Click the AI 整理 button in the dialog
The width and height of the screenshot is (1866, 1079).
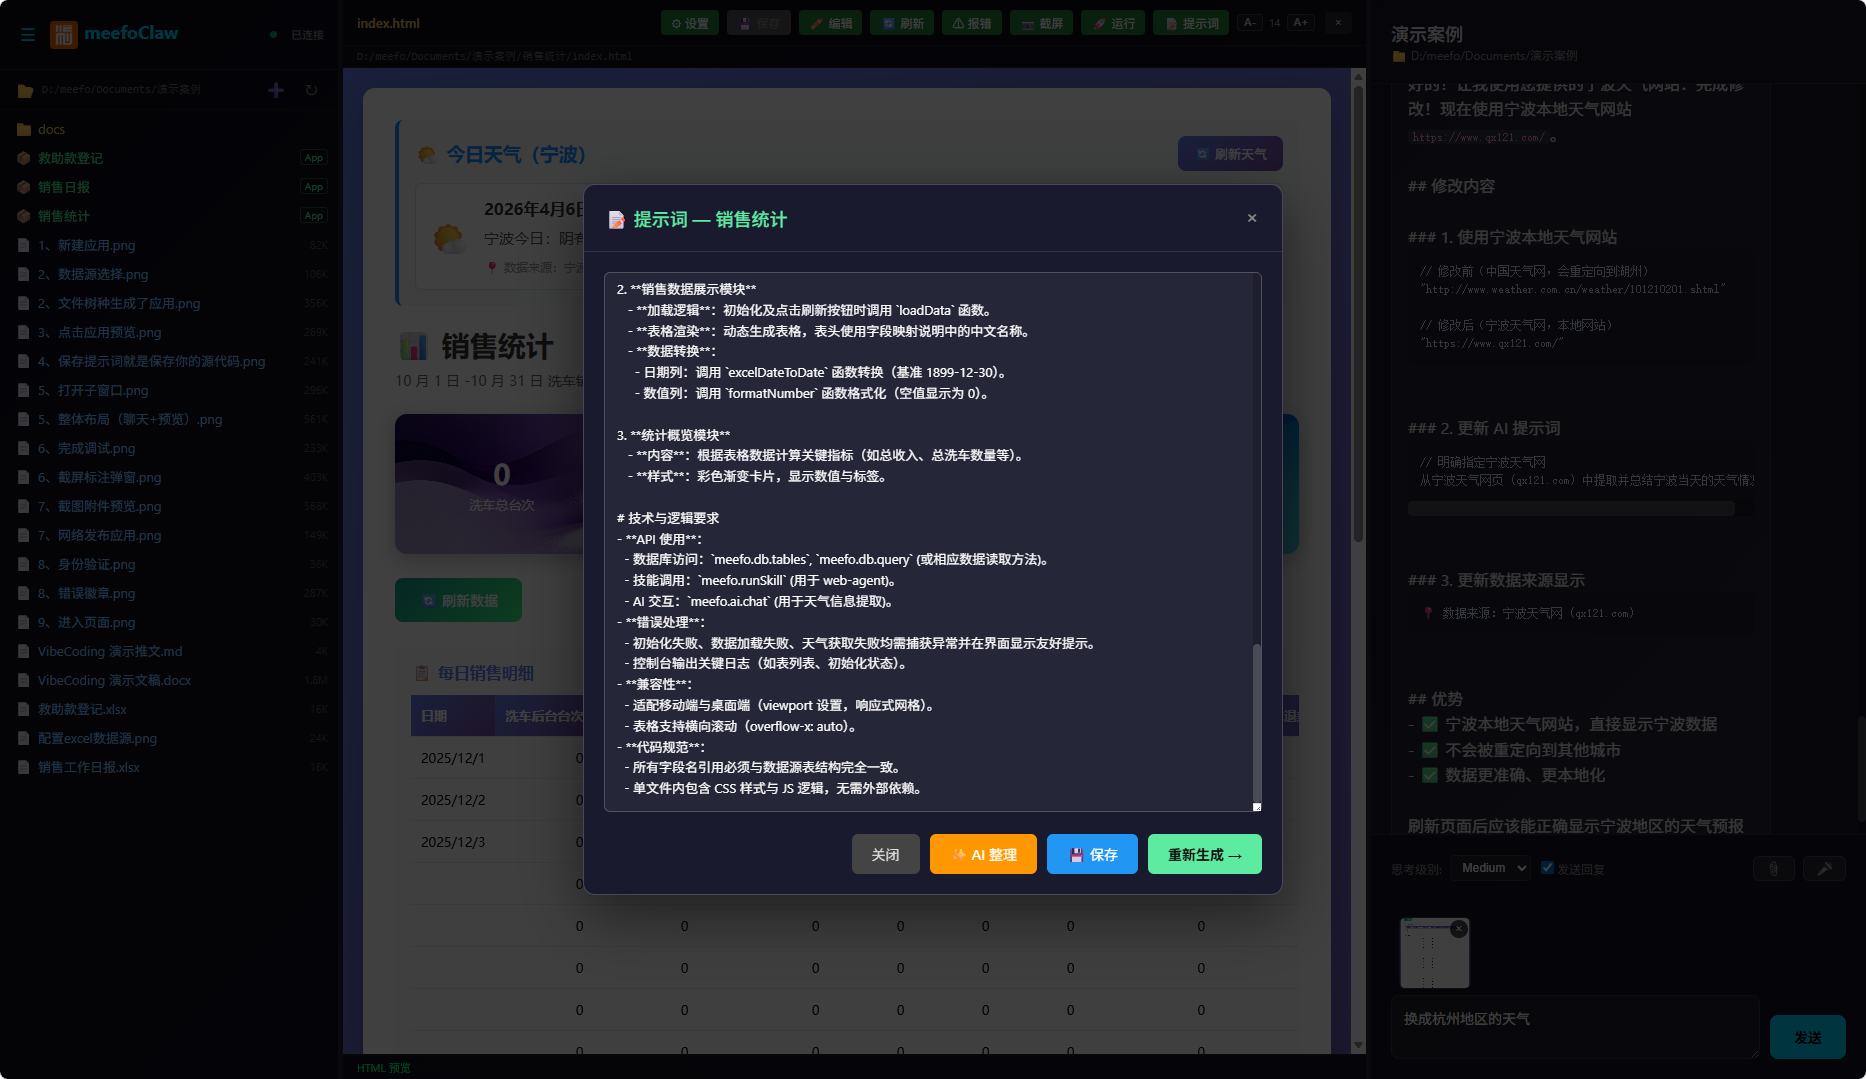click(983, 854)
